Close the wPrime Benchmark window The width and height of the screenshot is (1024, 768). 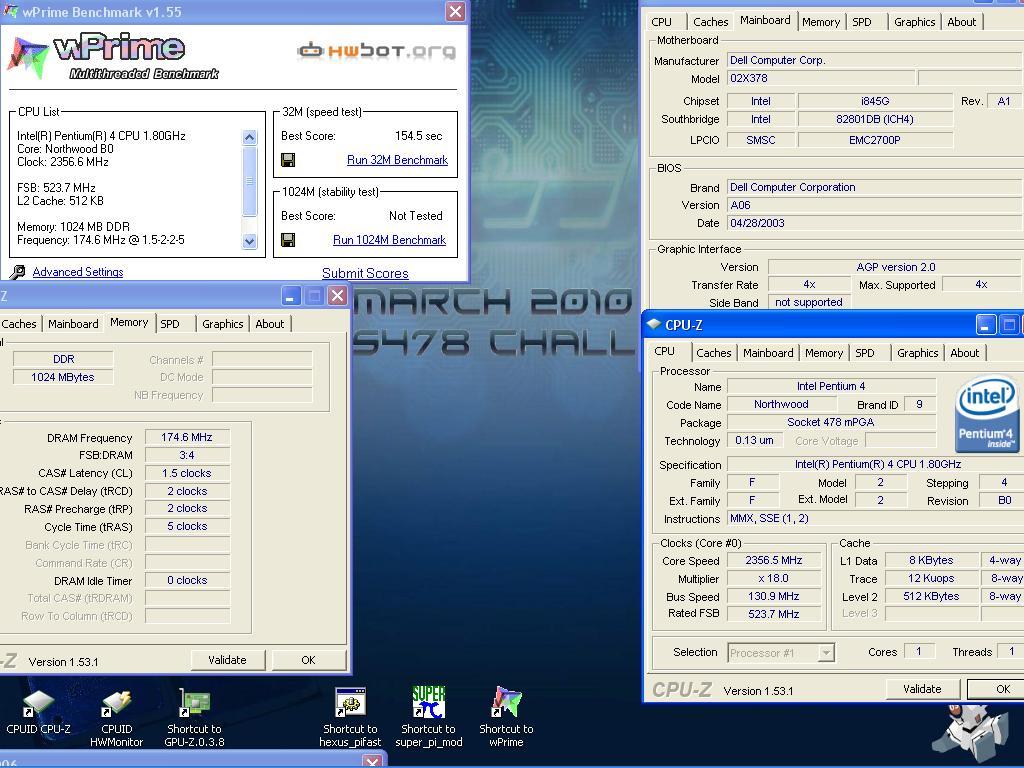click(455, 12)
